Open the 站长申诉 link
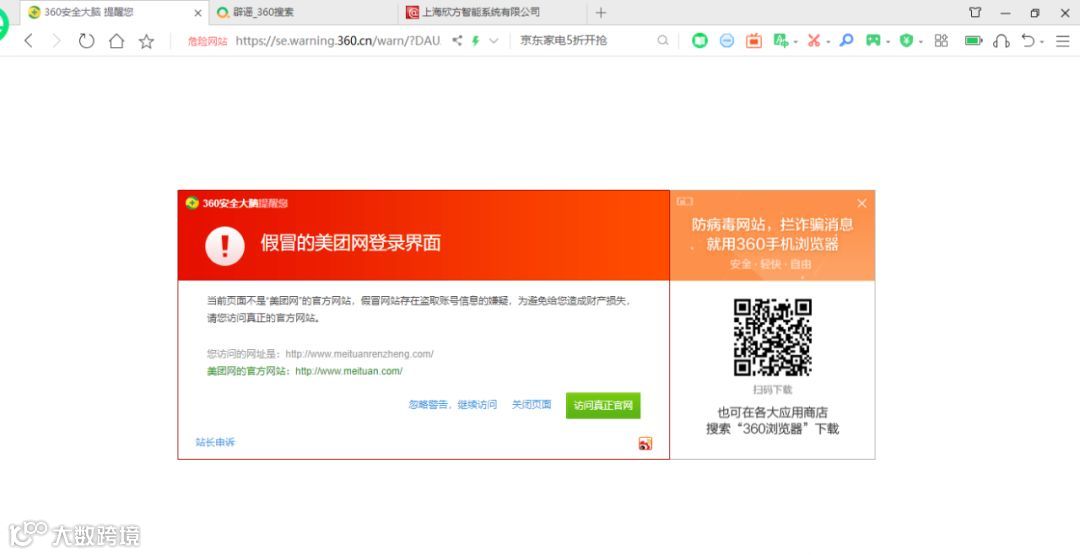This screenshot has height=555, width=1080. (x=216, y=442)
